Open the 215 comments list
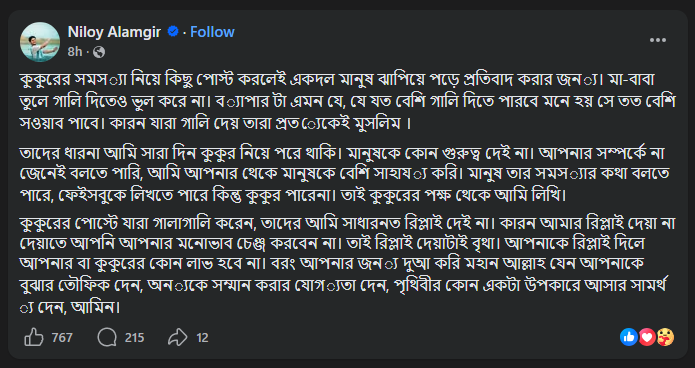Screen dimensions: 695x368 pyautogui.click(x=134, y=338)
